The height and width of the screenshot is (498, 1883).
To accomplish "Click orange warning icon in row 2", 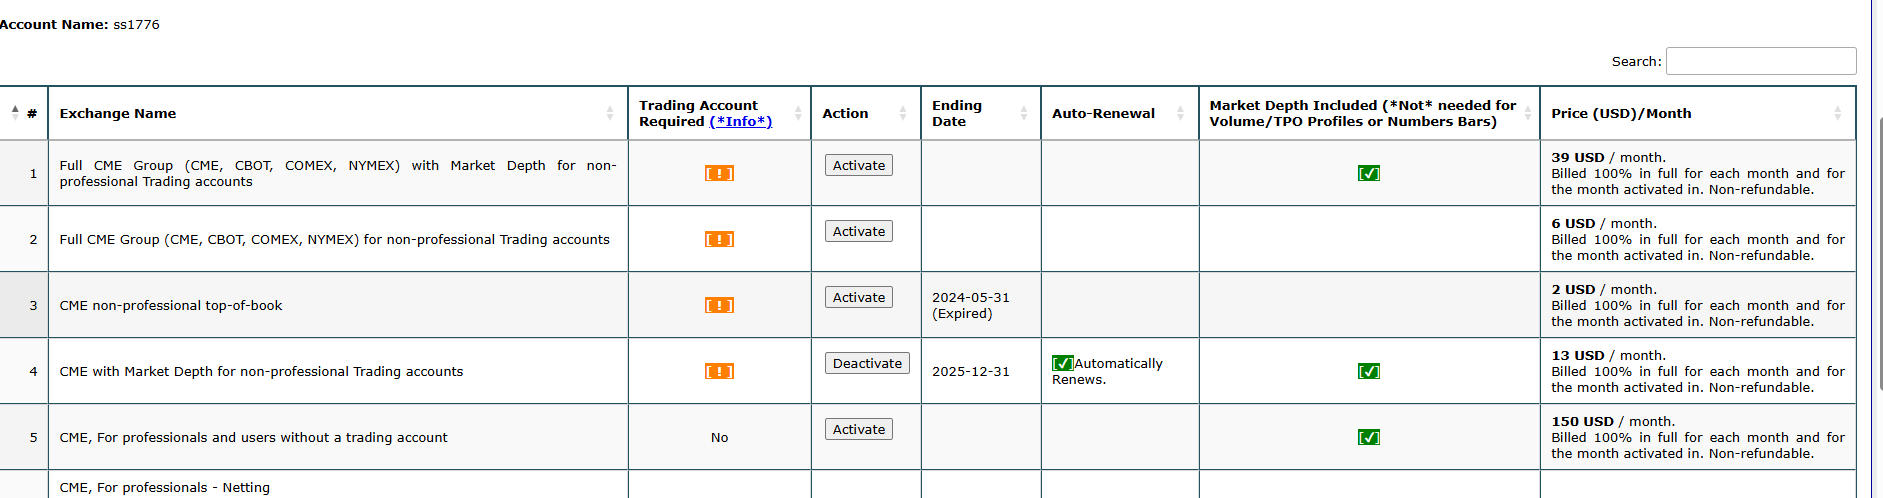I will coord(719,239).
